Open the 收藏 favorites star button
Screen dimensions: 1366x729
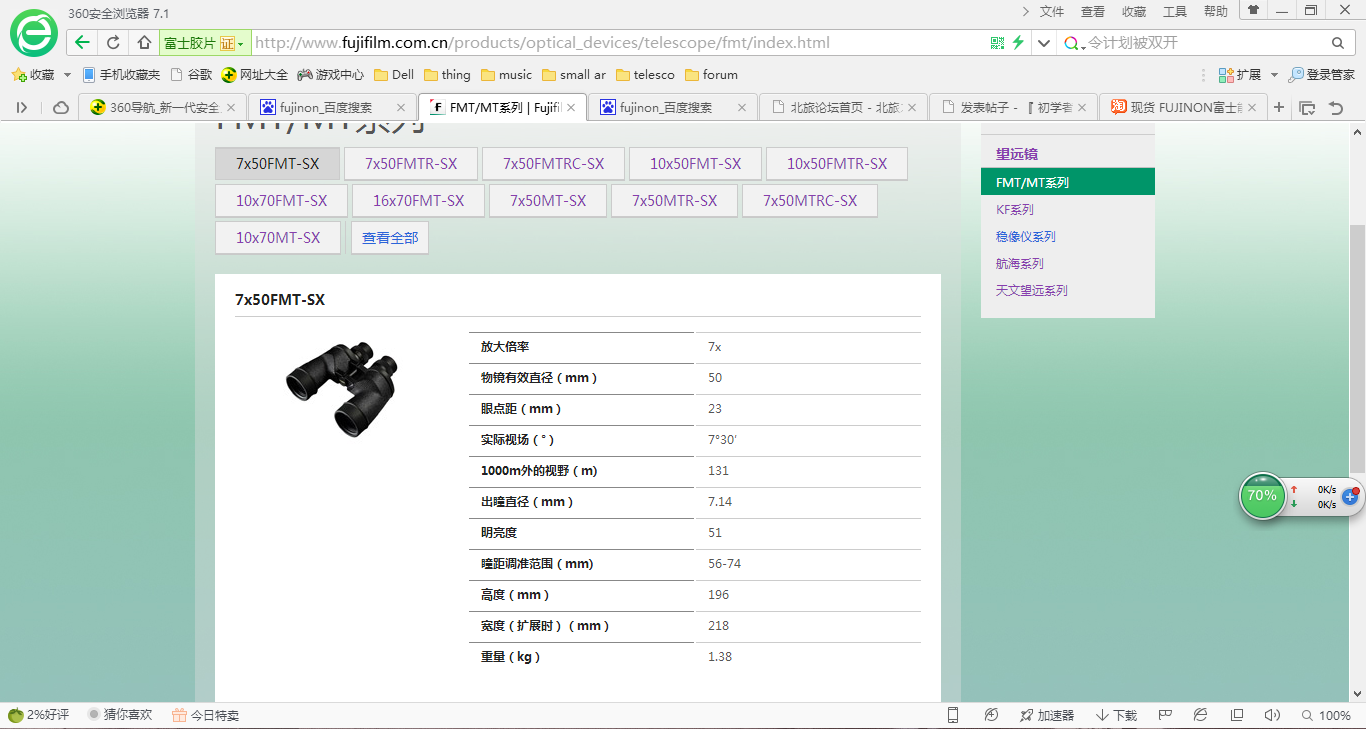click(x=33, y=75)
